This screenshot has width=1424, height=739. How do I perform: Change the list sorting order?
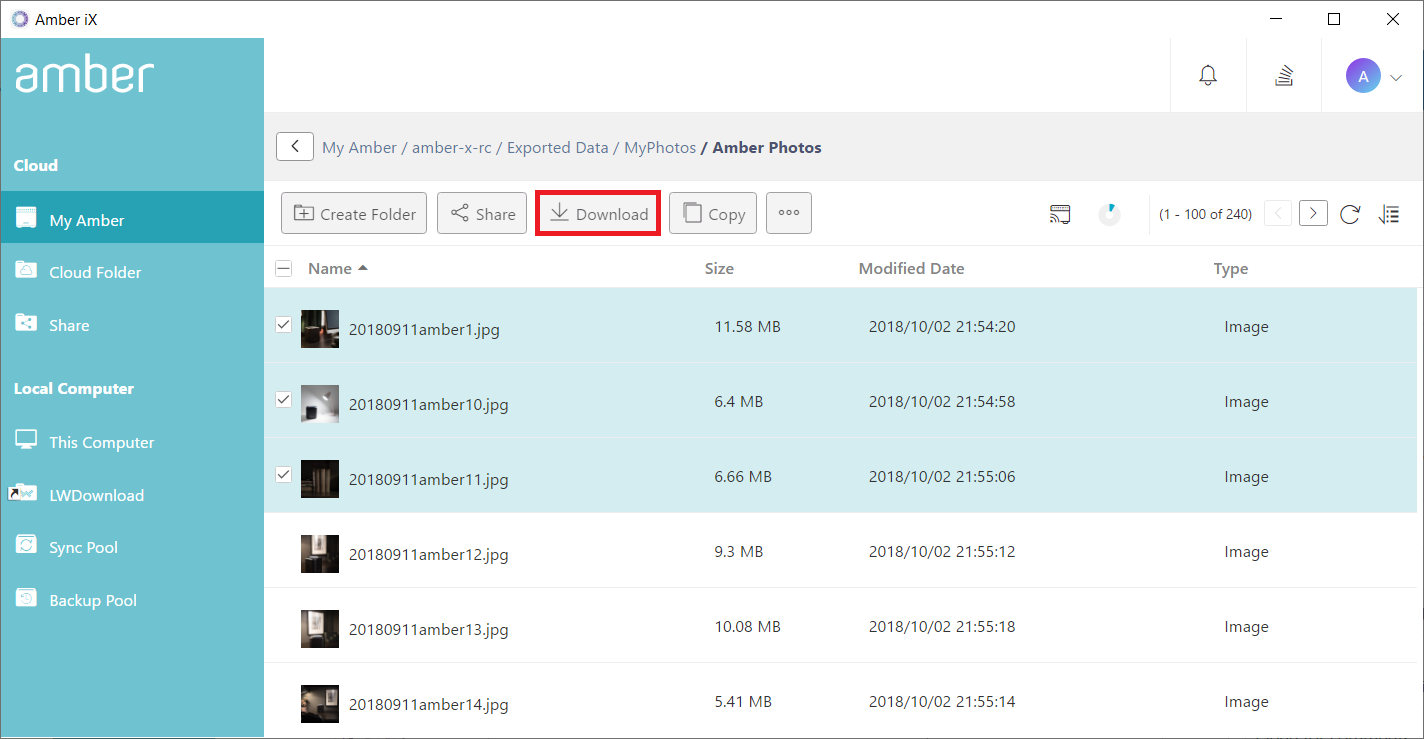coord(1390,213)
